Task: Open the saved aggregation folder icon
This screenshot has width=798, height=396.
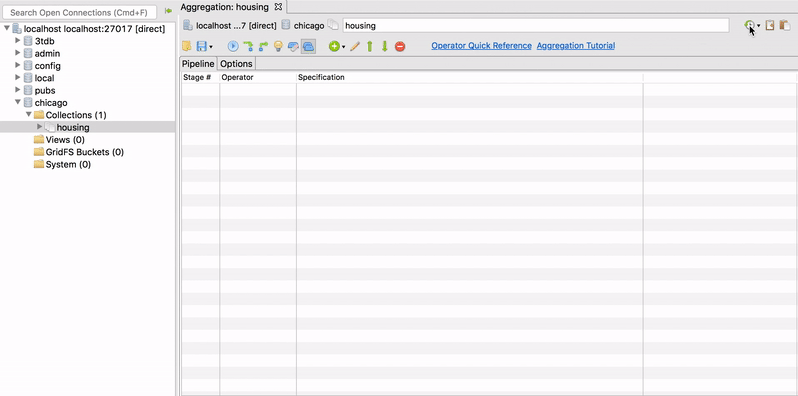Action: click(x=187, y=46)
